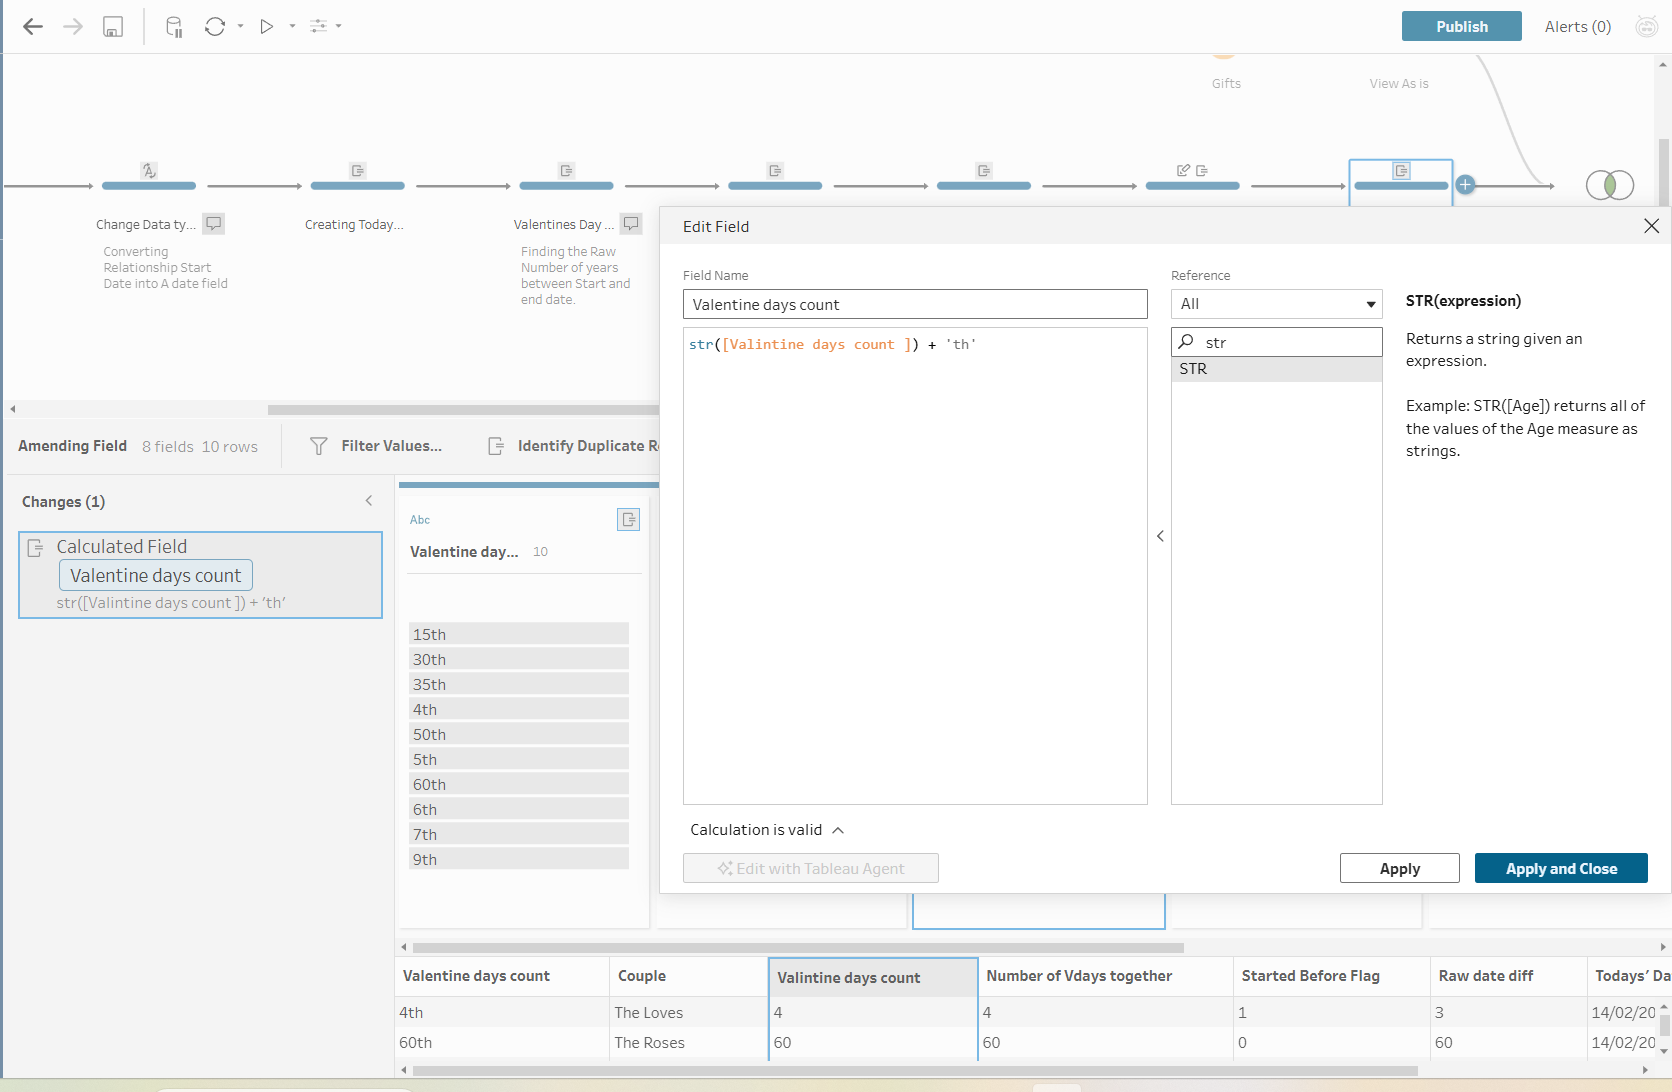Screen dimensions: 1672x1092
Task: Select the join step circles icon
Action: [1609, 185]
